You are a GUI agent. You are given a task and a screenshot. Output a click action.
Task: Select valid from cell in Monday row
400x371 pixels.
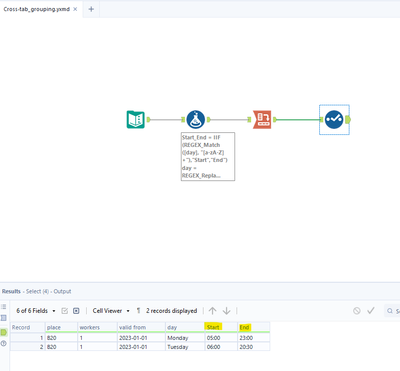(x=141, y=338)
